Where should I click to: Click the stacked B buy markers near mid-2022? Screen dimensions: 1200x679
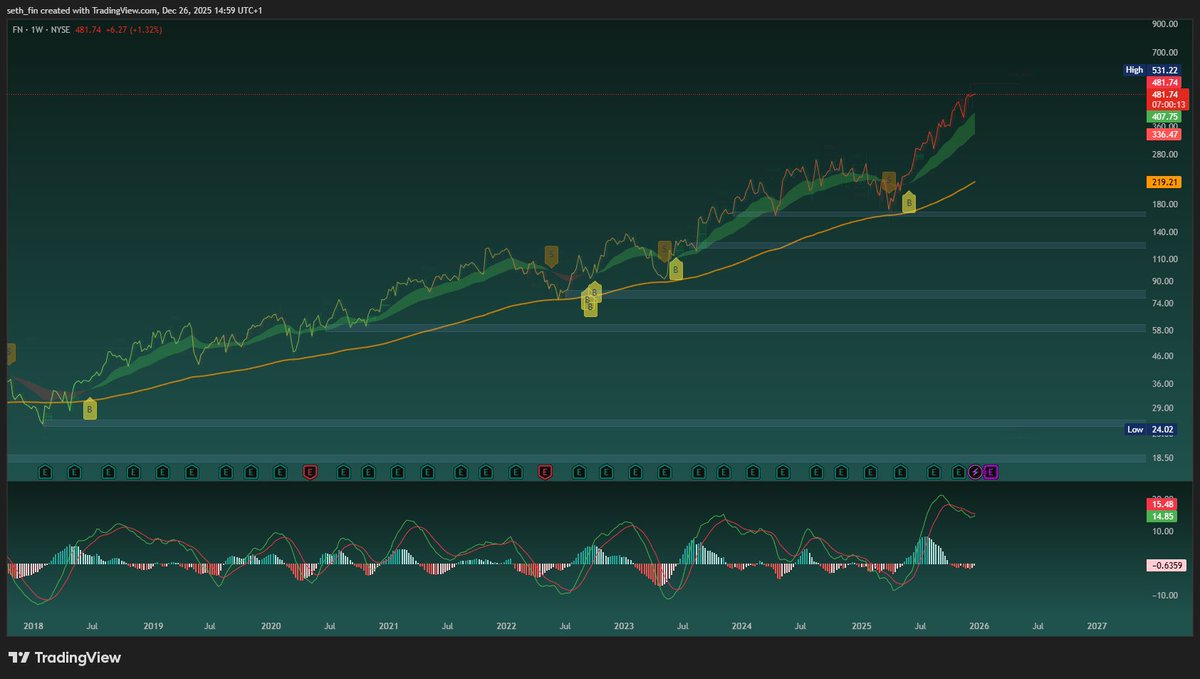point(589,301)
